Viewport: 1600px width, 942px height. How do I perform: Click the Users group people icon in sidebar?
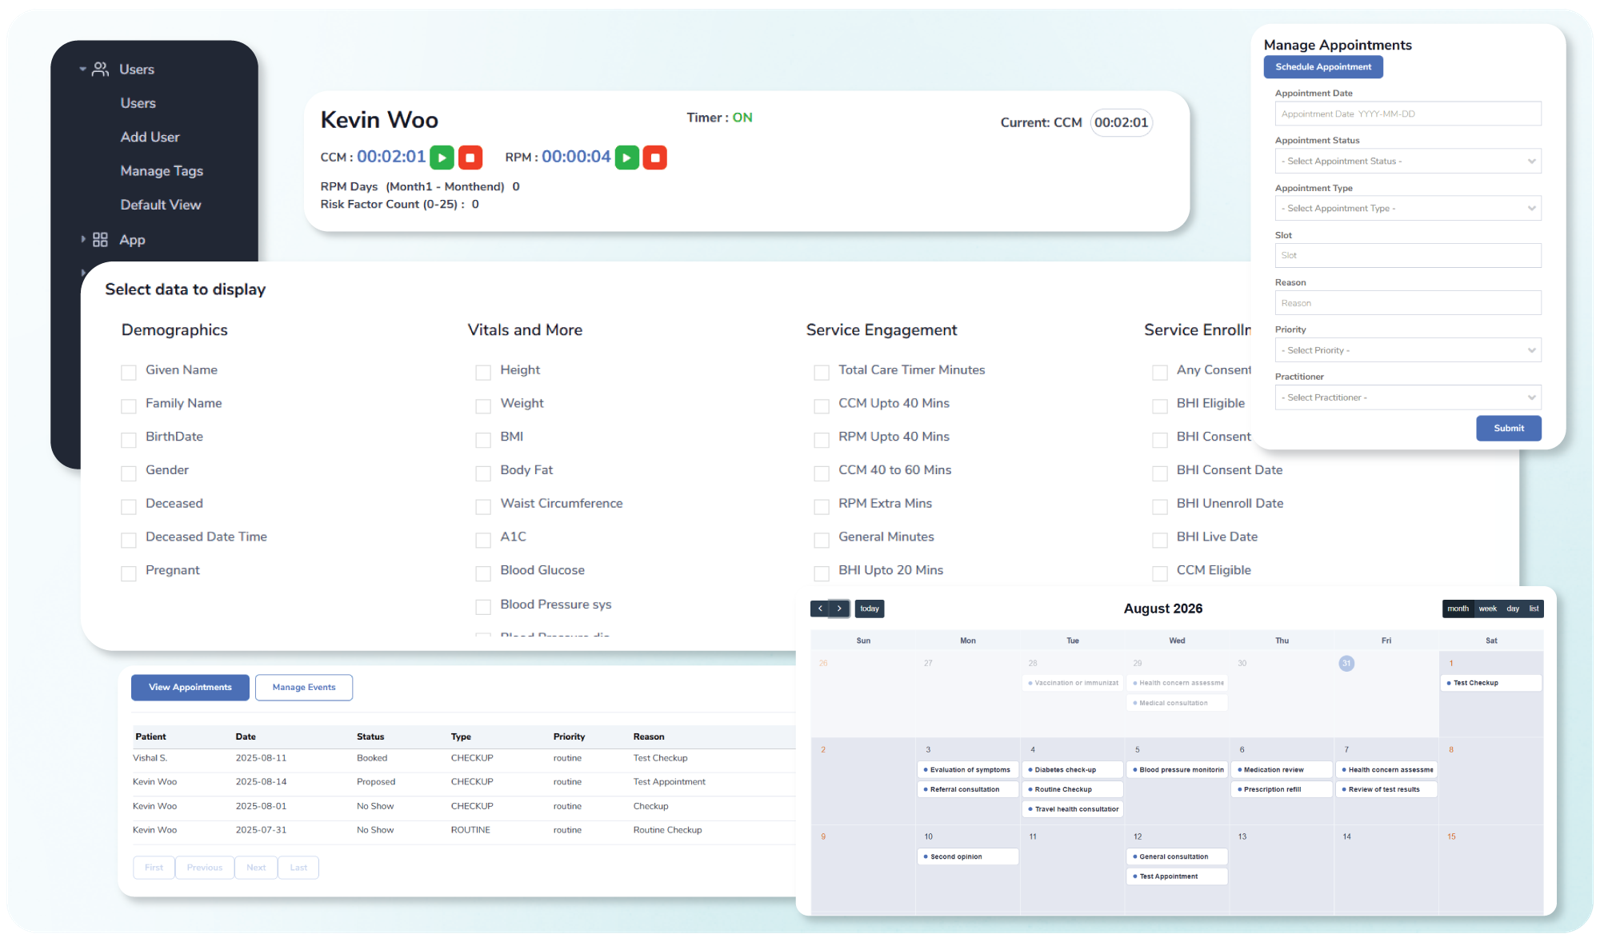tap(100, 69)
